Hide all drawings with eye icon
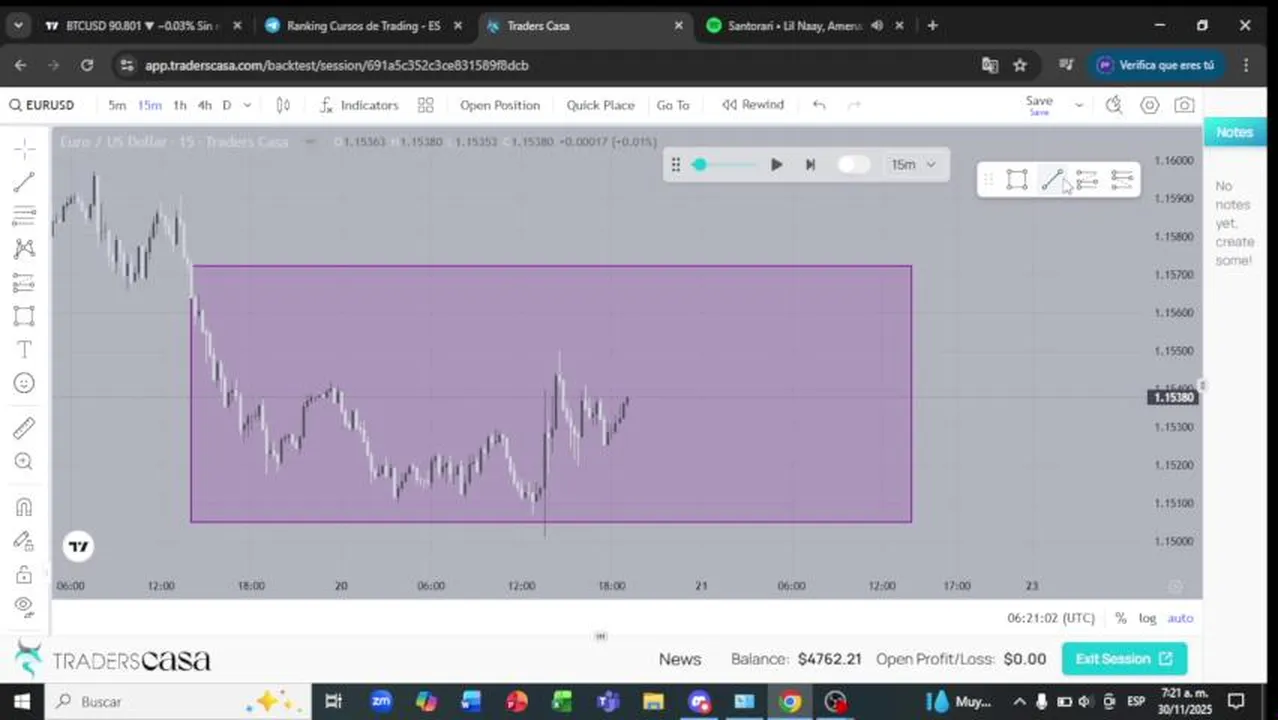Image resolution: width=1278 pixels, height=720 pixels. (x=25, y=606)
